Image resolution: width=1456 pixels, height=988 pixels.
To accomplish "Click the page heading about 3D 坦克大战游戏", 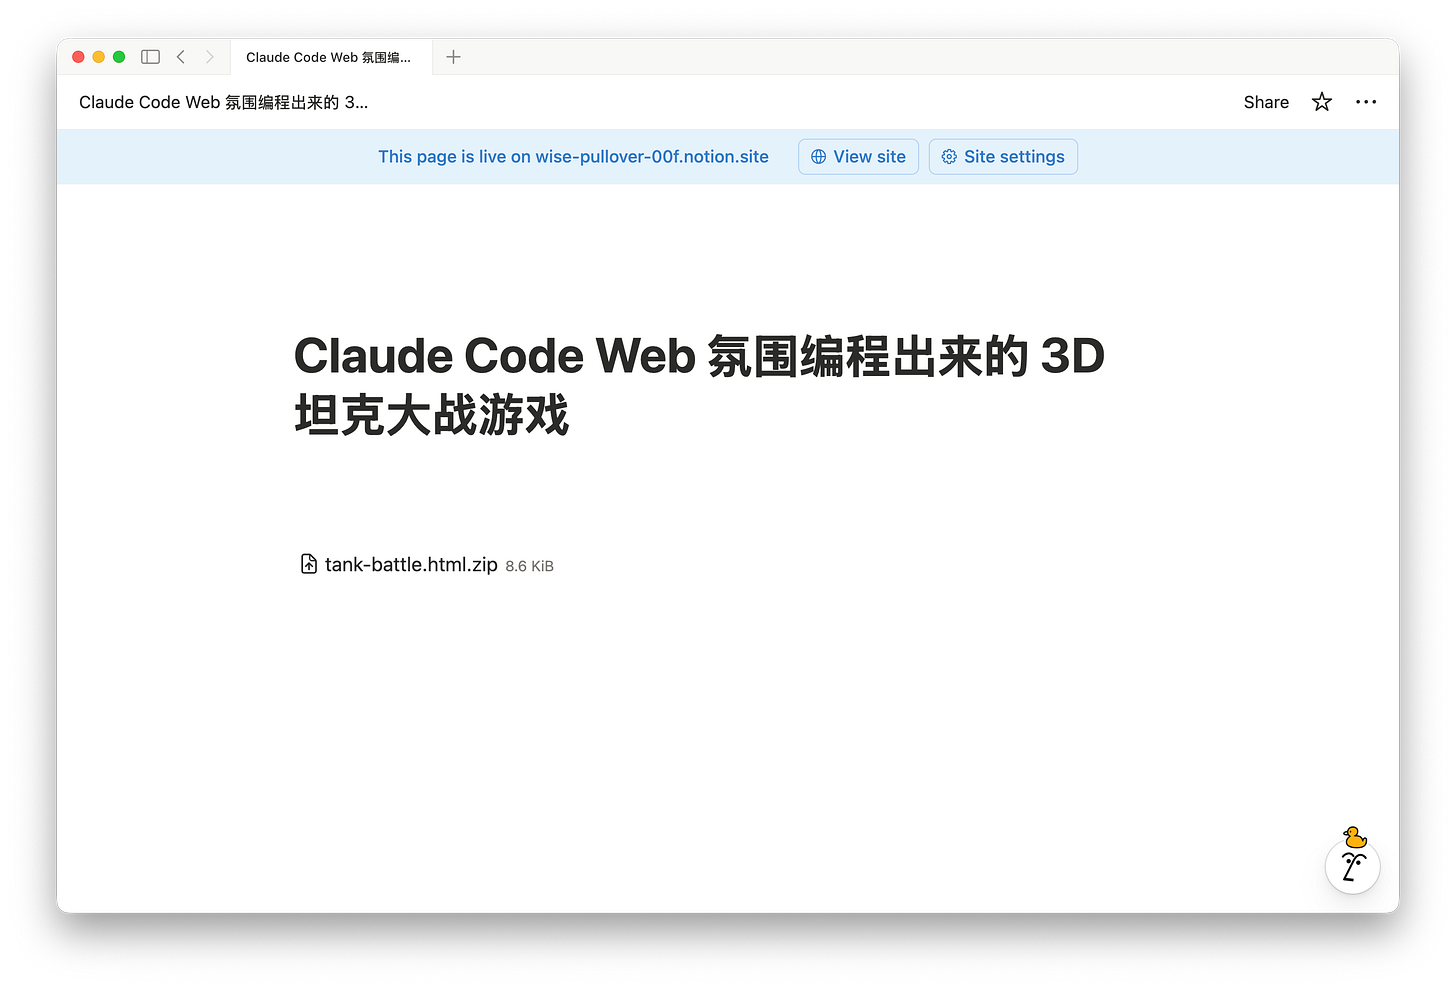I will click(x=699, y=385).
